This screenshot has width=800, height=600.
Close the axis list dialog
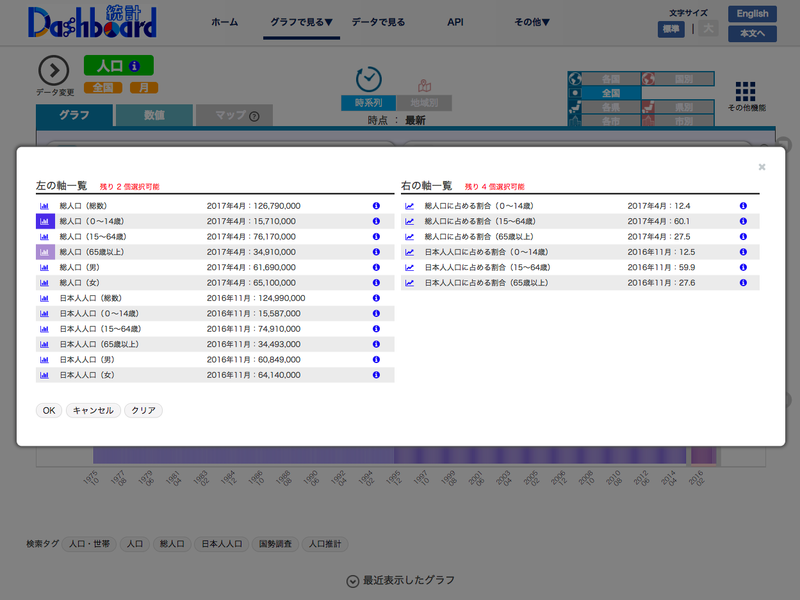pos(762,167)
